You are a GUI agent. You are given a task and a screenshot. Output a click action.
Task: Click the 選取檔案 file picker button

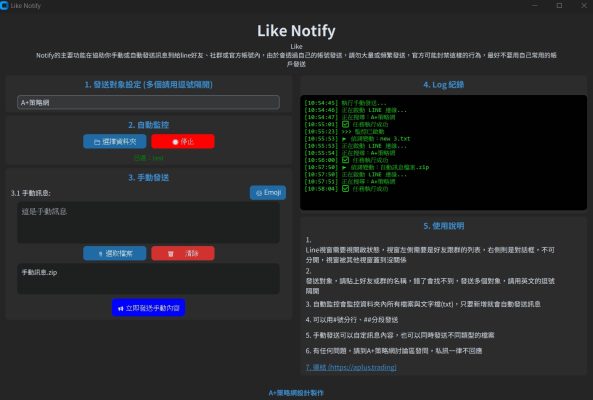115,253
